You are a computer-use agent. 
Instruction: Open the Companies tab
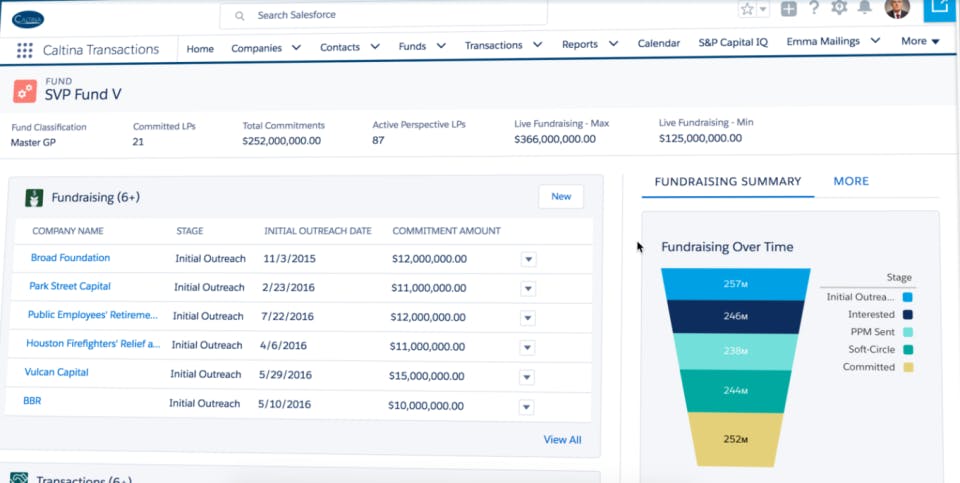tap(257, 48)
